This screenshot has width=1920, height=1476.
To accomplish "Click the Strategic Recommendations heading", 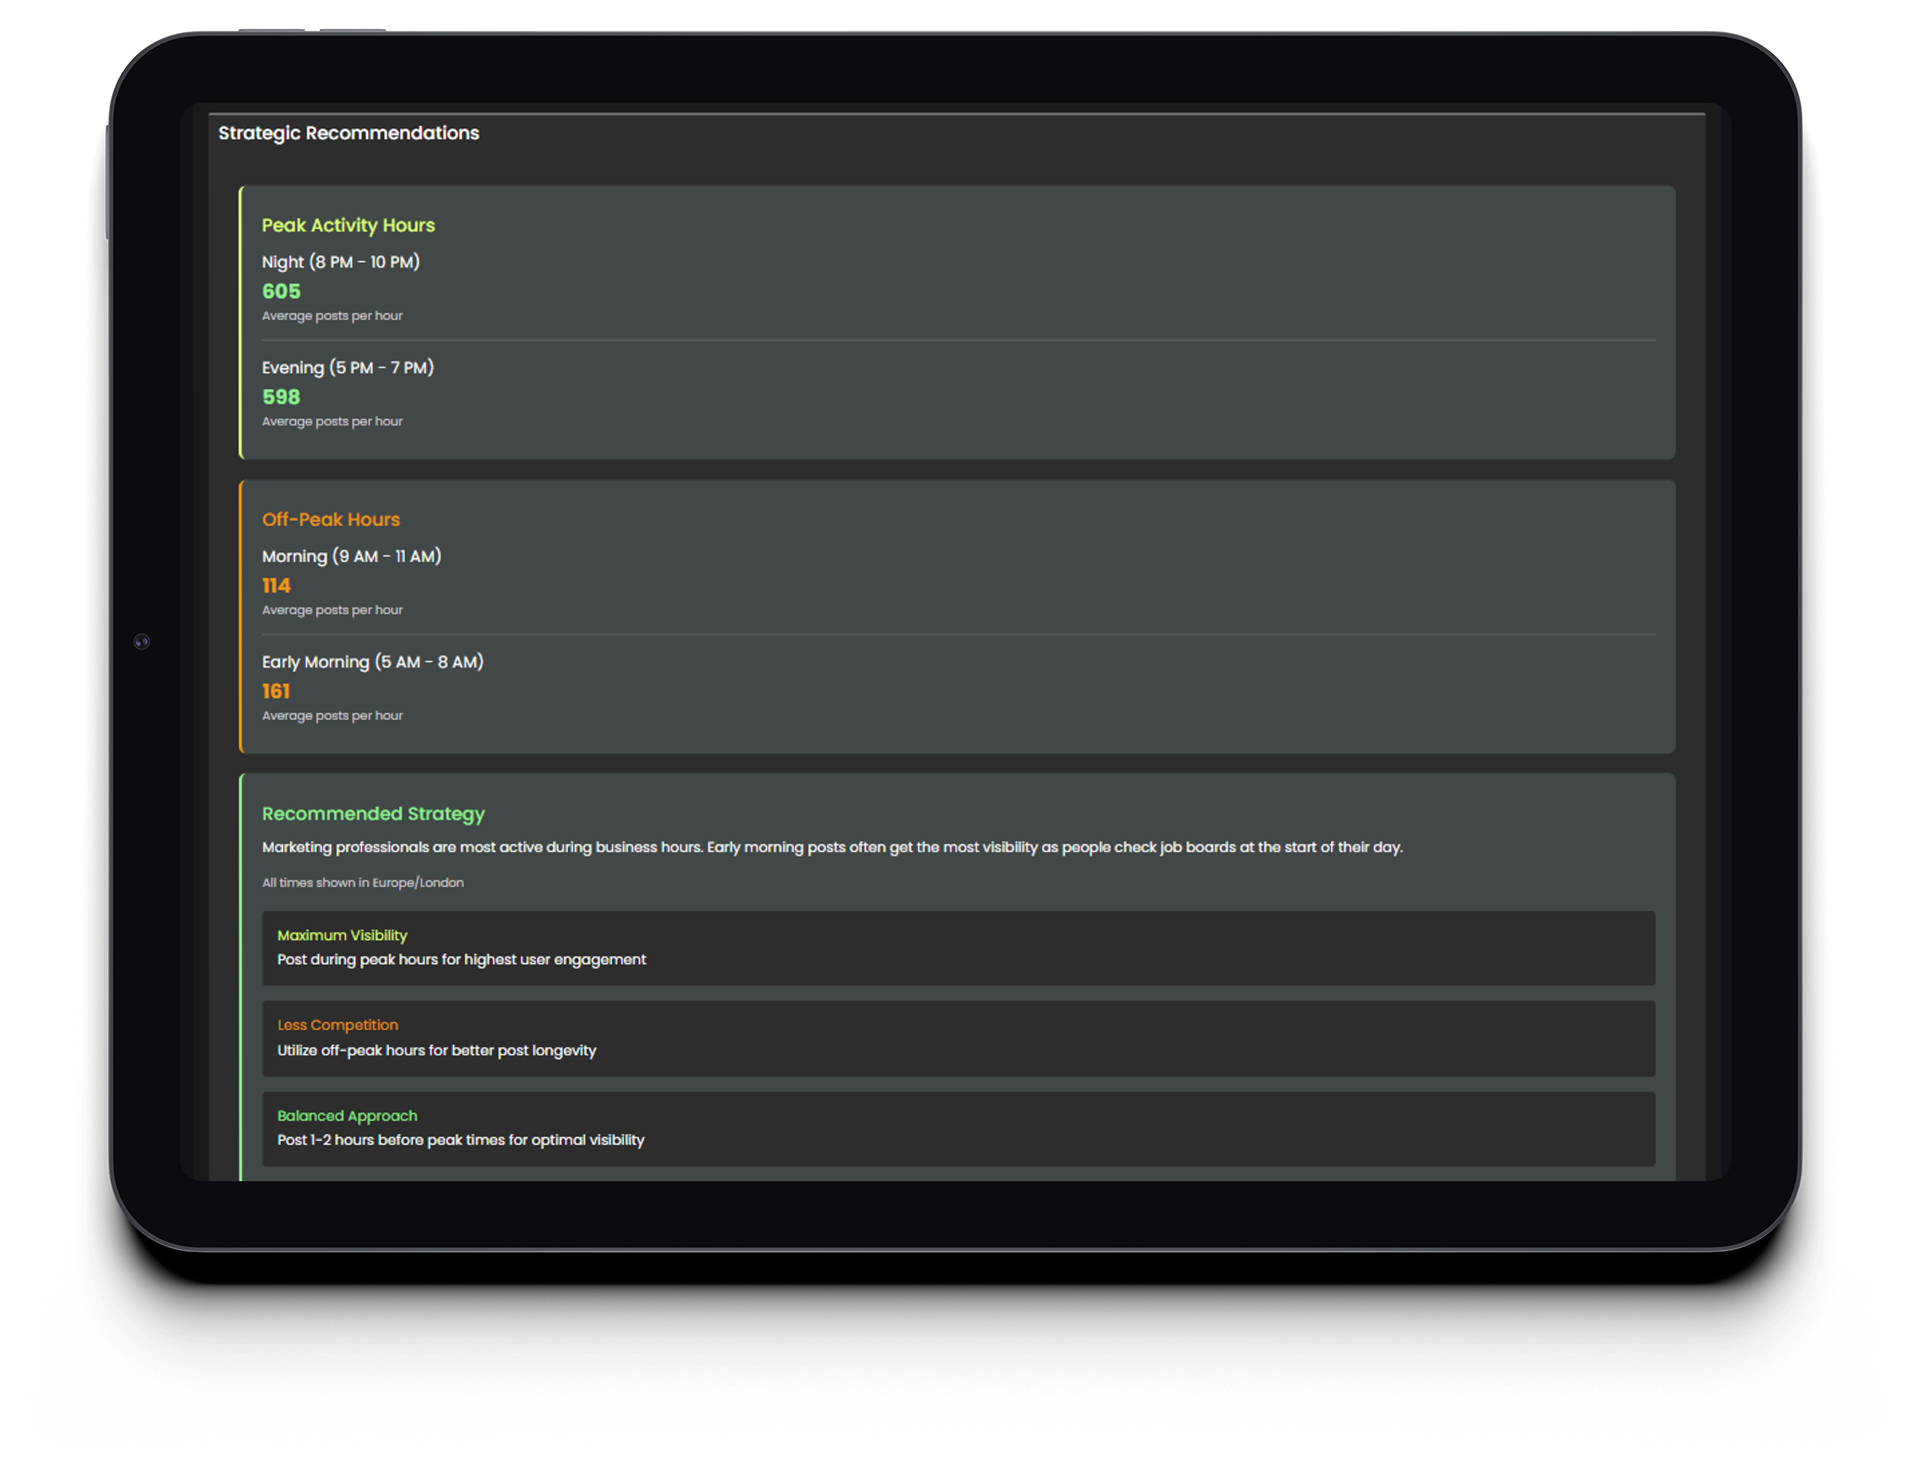I will 348,133.
